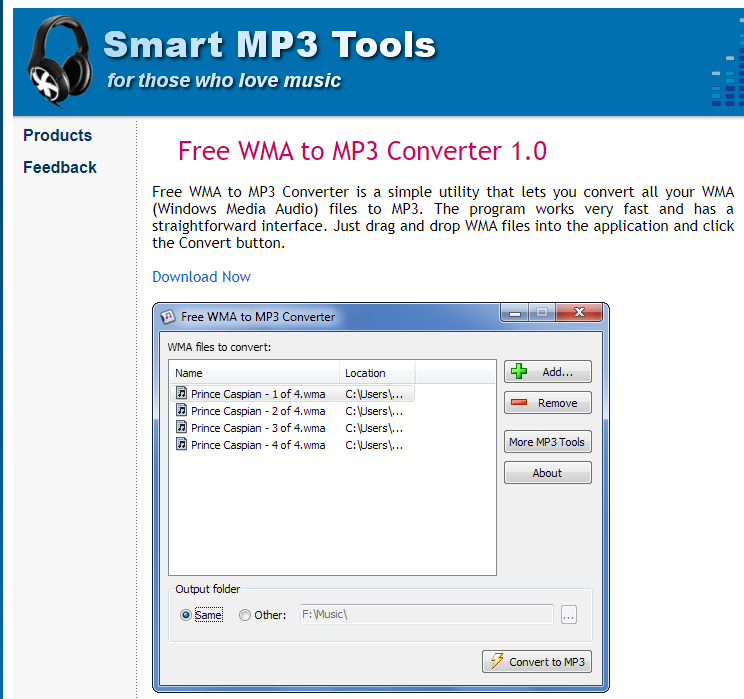The width and height of the screenshot is (744, 699).
Task: Minimize the converter window
Action: coord(515,313)
